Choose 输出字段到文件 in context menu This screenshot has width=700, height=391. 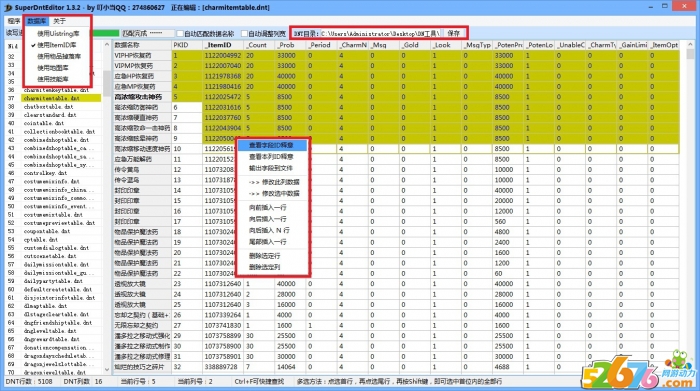[x=271, y=168]
